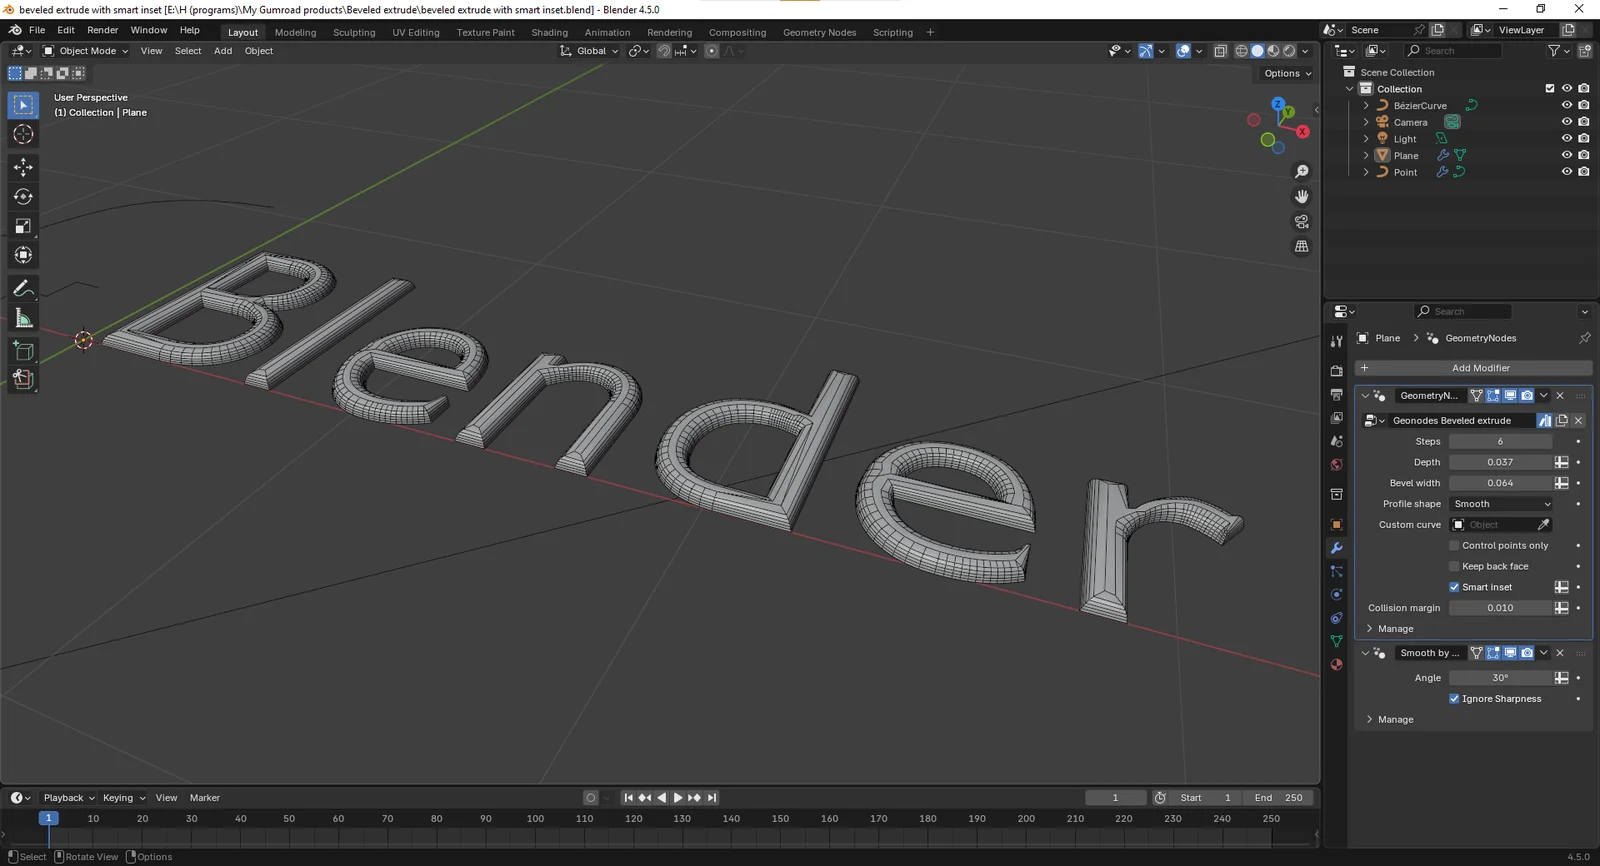Click the Bevel width value slider
Viewport: 1600px width, 866px height.
click(1499, 483)
